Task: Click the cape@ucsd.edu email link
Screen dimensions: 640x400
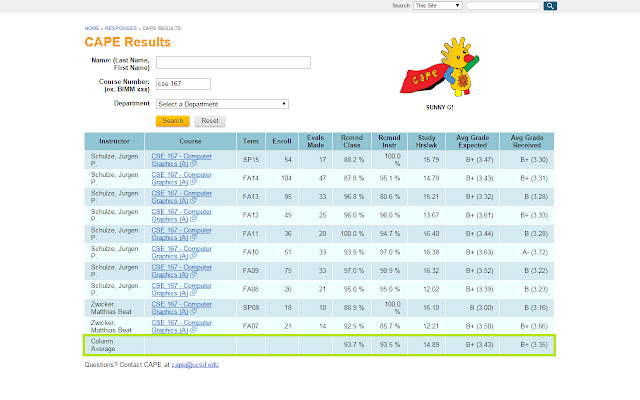Action: click(194, 366)
